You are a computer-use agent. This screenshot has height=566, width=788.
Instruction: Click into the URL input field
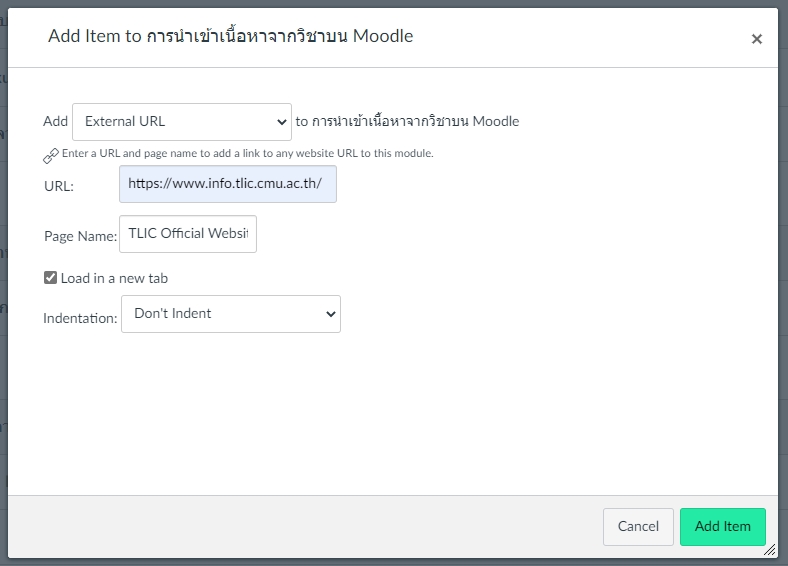[227, 184]
